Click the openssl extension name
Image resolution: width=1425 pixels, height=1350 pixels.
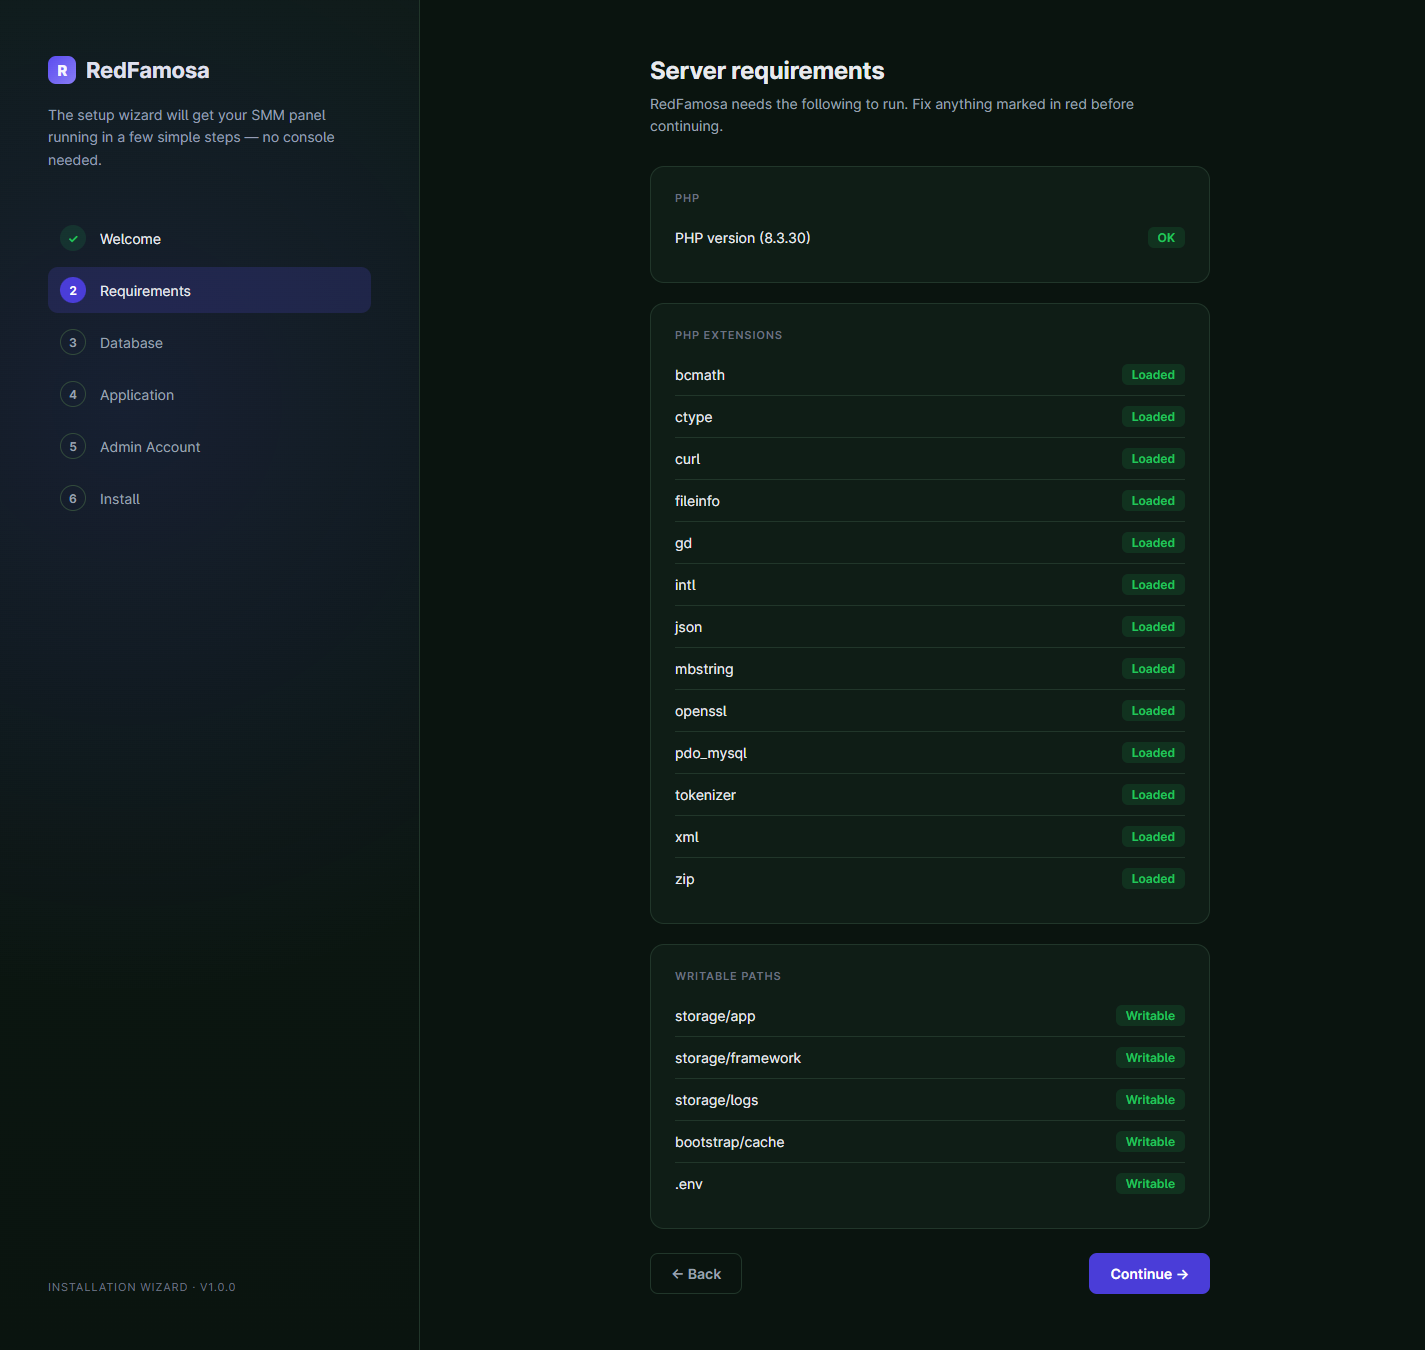point(701,711)
